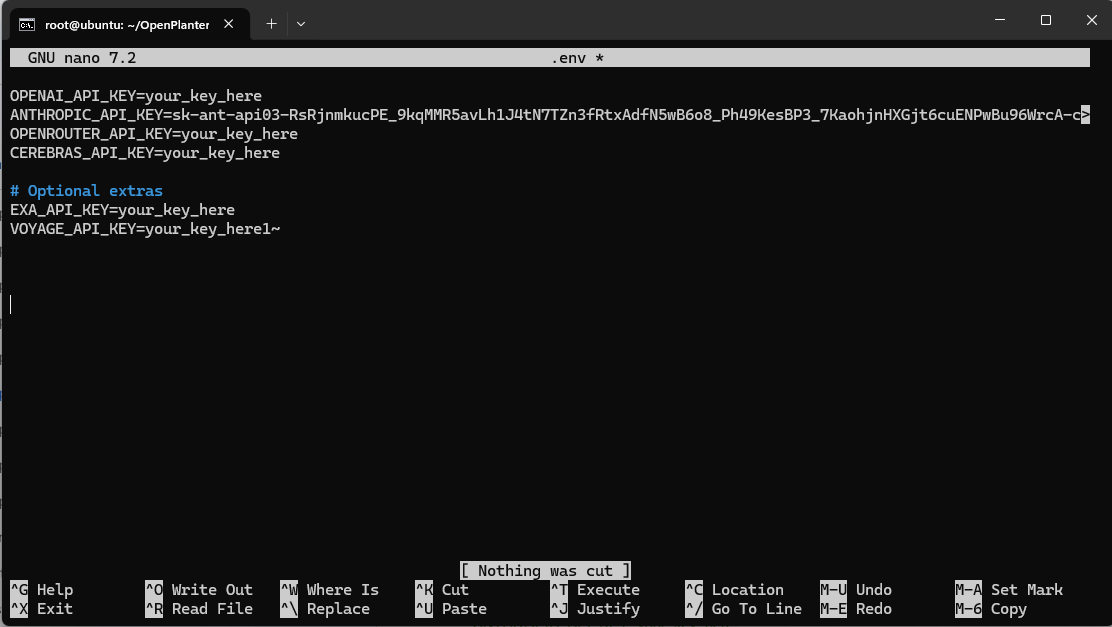1112x627 pixels.
Task: Minimize the terminal window
Action: pos(999,20)
